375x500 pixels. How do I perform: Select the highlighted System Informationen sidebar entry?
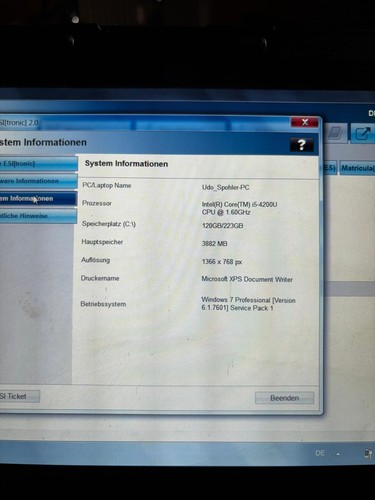(x=38, y=198)
